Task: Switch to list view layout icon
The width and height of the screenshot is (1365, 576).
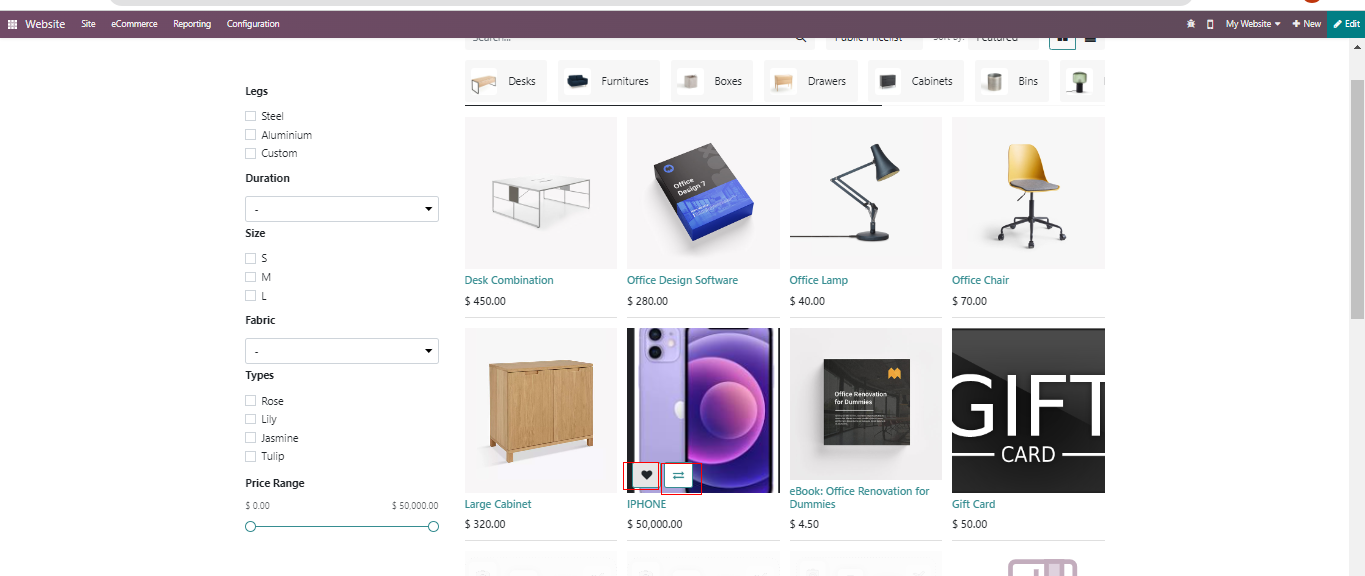Action: pos(1091,39)
